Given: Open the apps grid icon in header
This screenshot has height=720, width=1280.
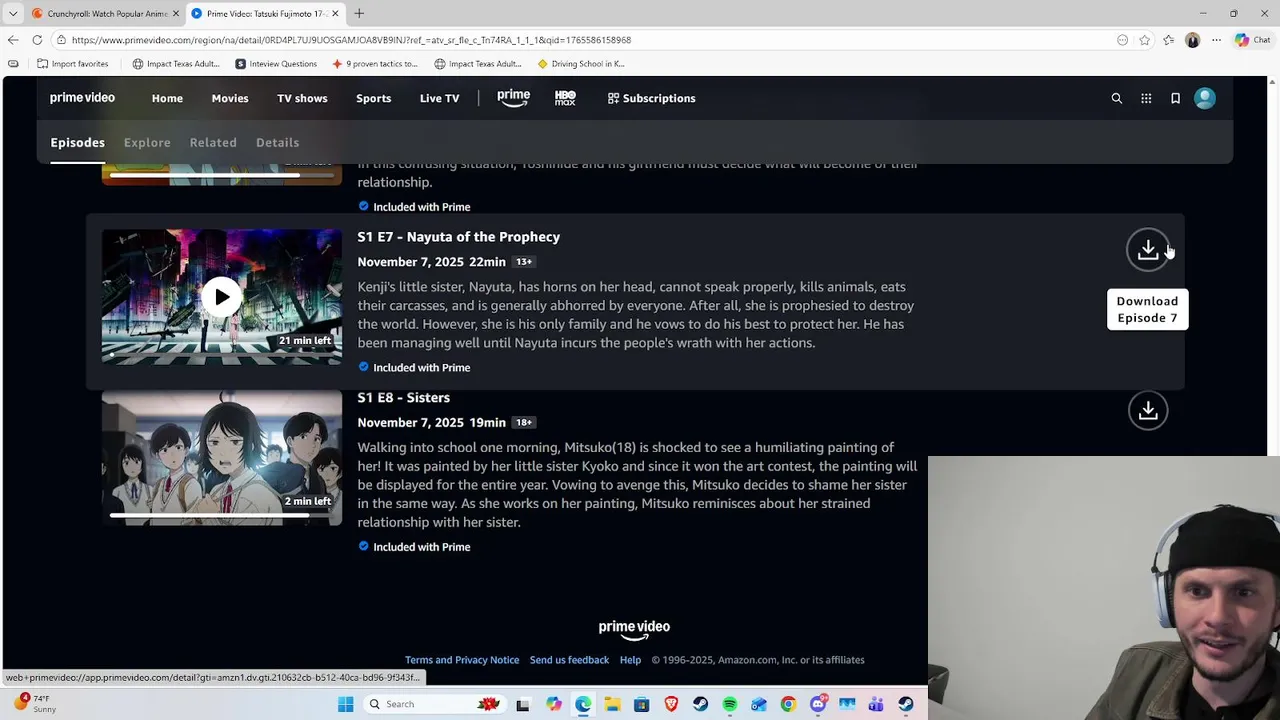Looking at the screenshot, I should click(1146, 98).
